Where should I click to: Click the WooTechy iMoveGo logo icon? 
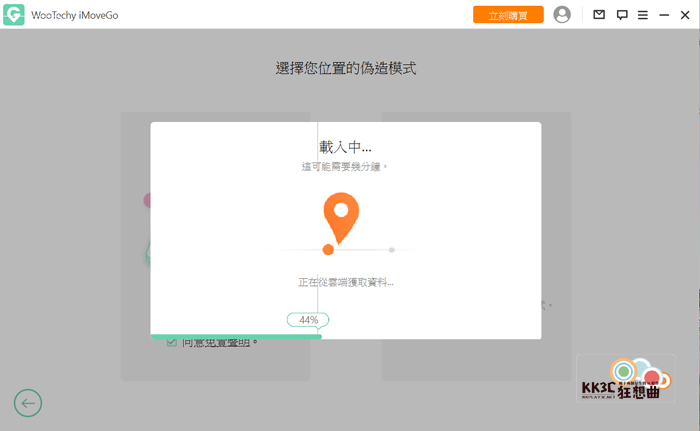14,15
